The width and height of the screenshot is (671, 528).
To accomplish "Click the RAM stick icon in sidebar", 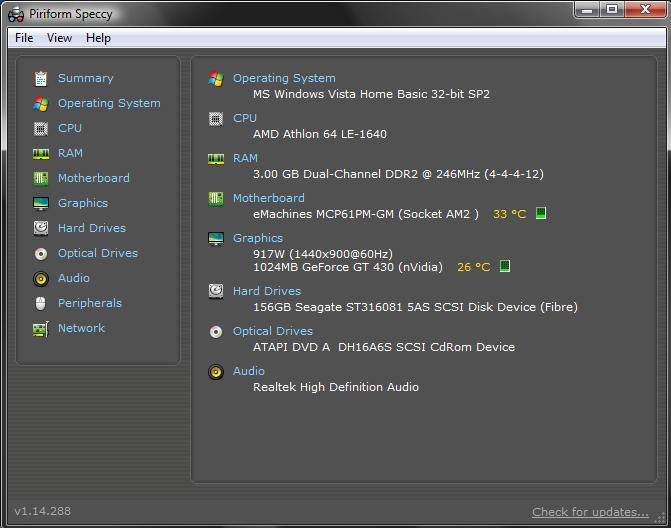I will [x=41, y=154].
